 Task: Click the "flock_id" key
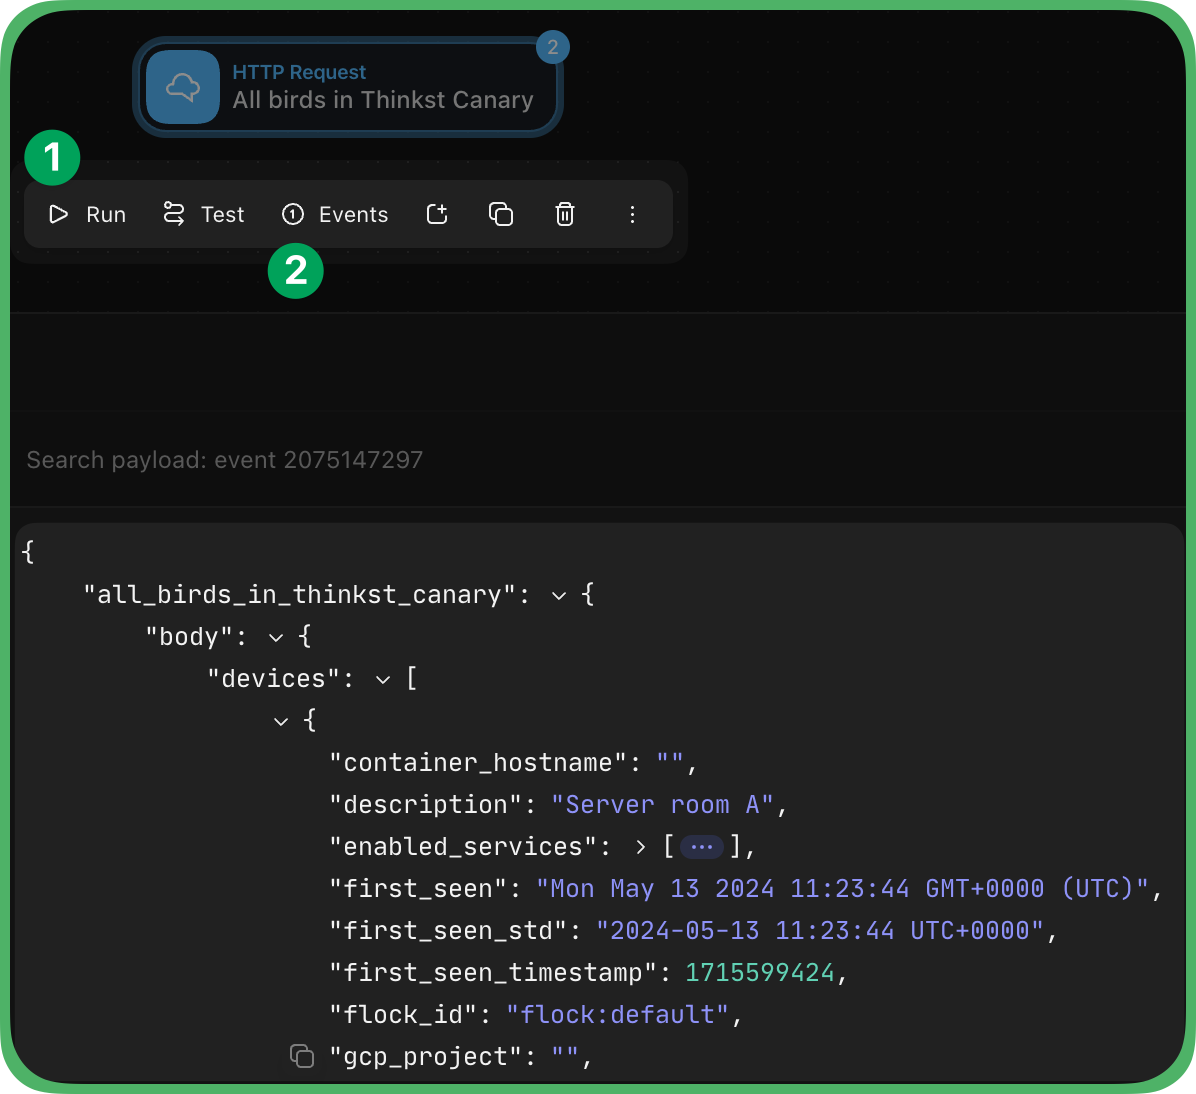403,1015
